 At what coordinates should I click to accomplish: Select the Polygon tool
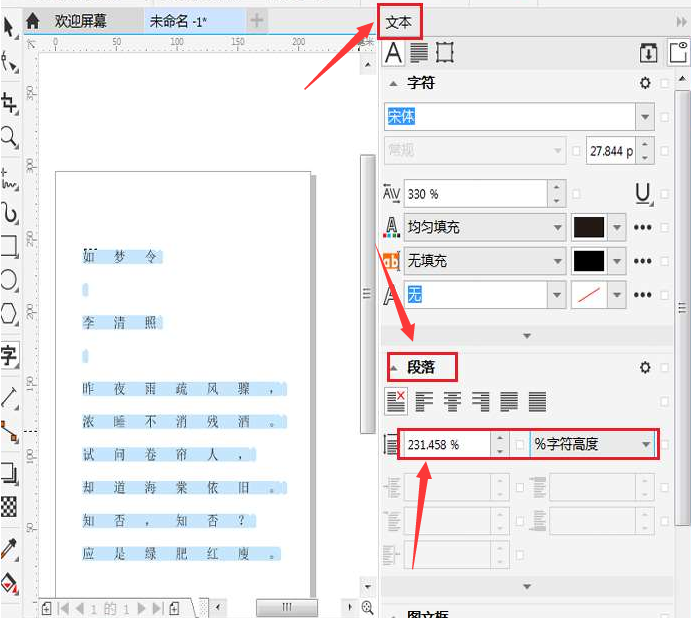pos(9,314)
